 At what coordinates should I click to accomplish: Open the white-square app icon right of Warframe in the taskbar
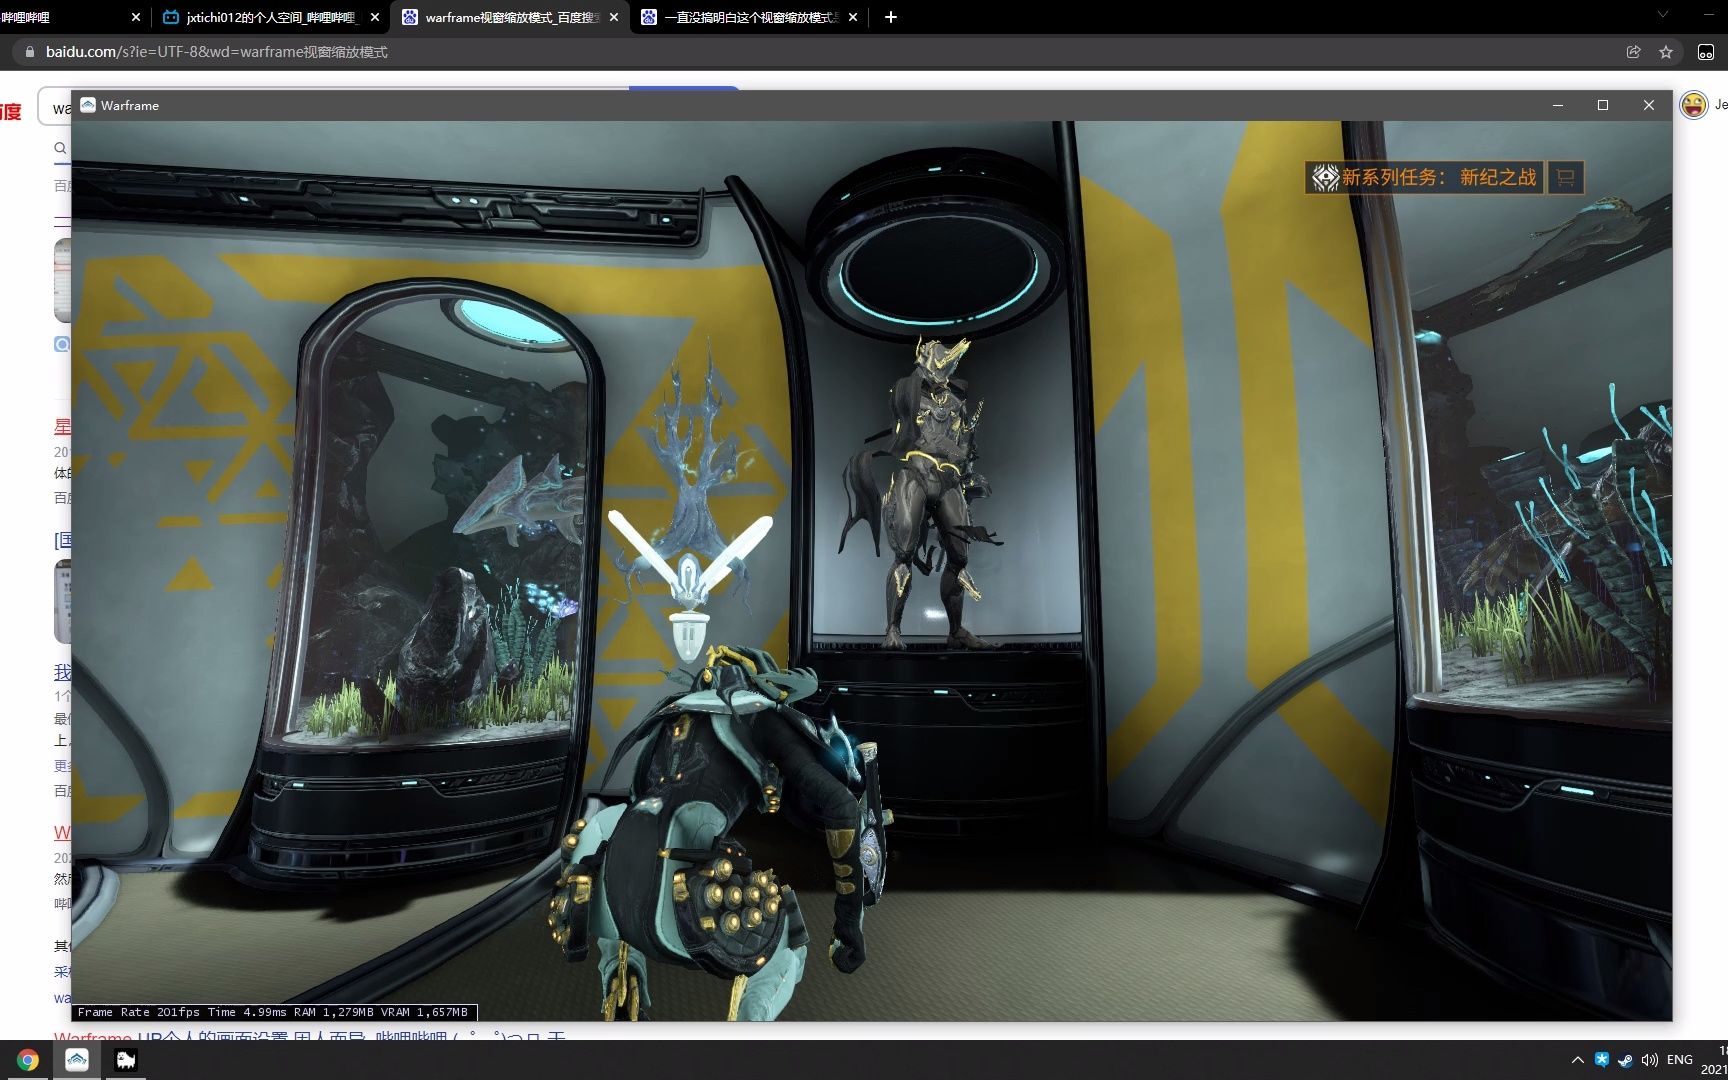(x=125, y=1060)
